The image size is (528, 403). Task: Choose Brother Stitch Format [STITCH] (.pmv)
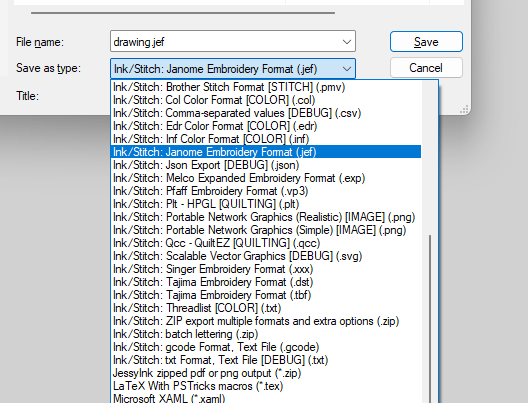(x=266, y=87)
